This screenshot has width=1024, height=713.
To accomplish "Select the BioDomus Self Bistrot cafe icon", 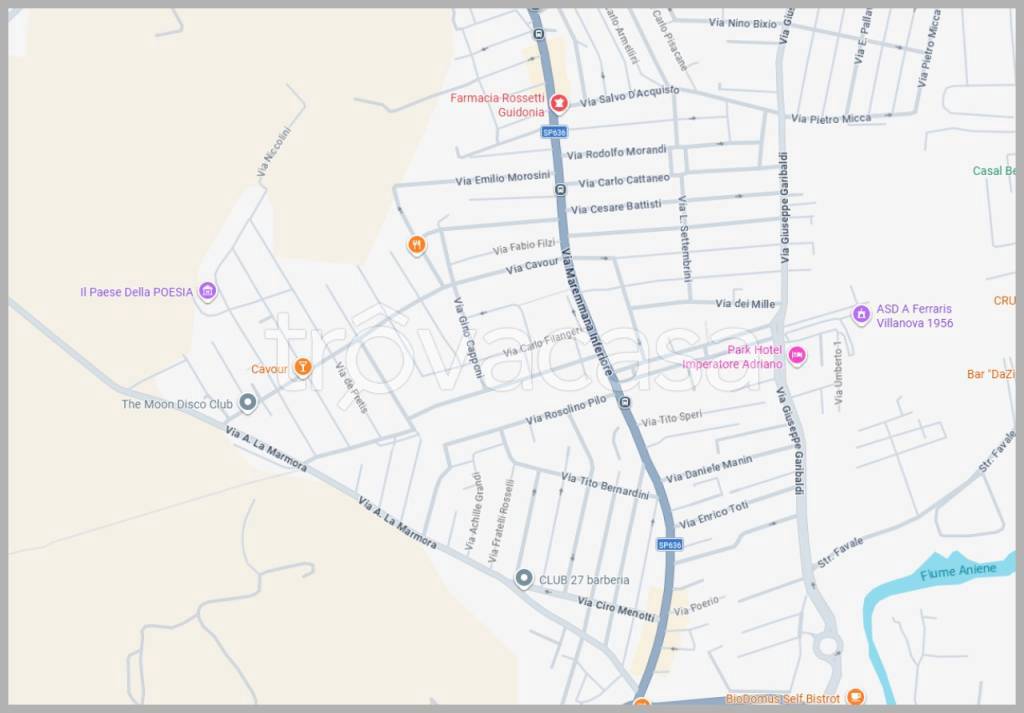I will [854, 696].
